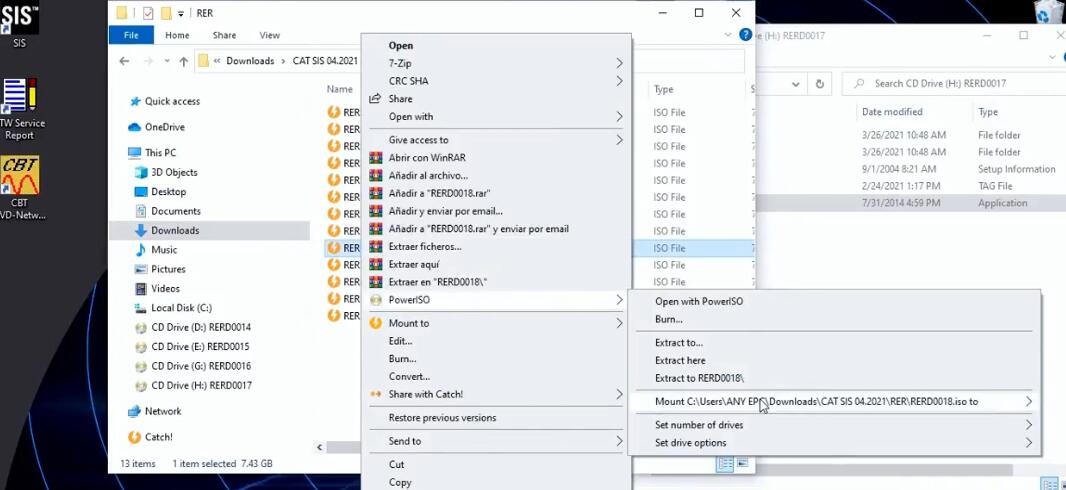
Task: Expand Set number of drives submenu
Action: (833, 425)
